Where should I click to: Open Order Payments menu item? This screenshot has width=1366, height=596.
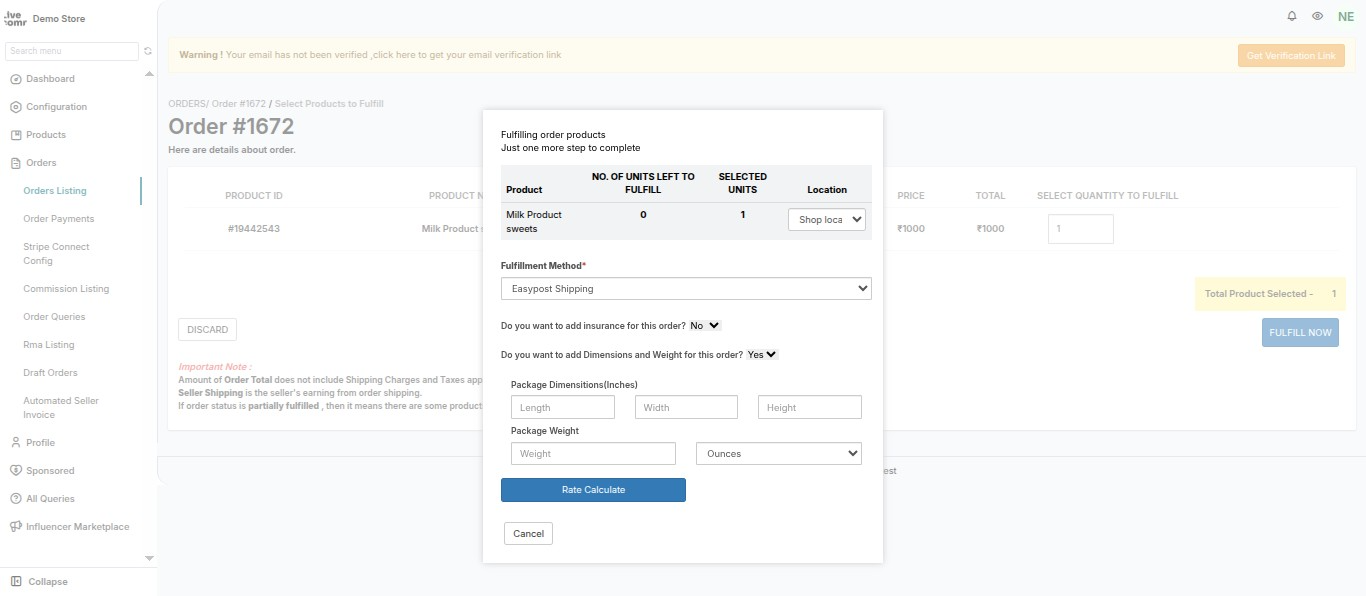click(59, 218)
